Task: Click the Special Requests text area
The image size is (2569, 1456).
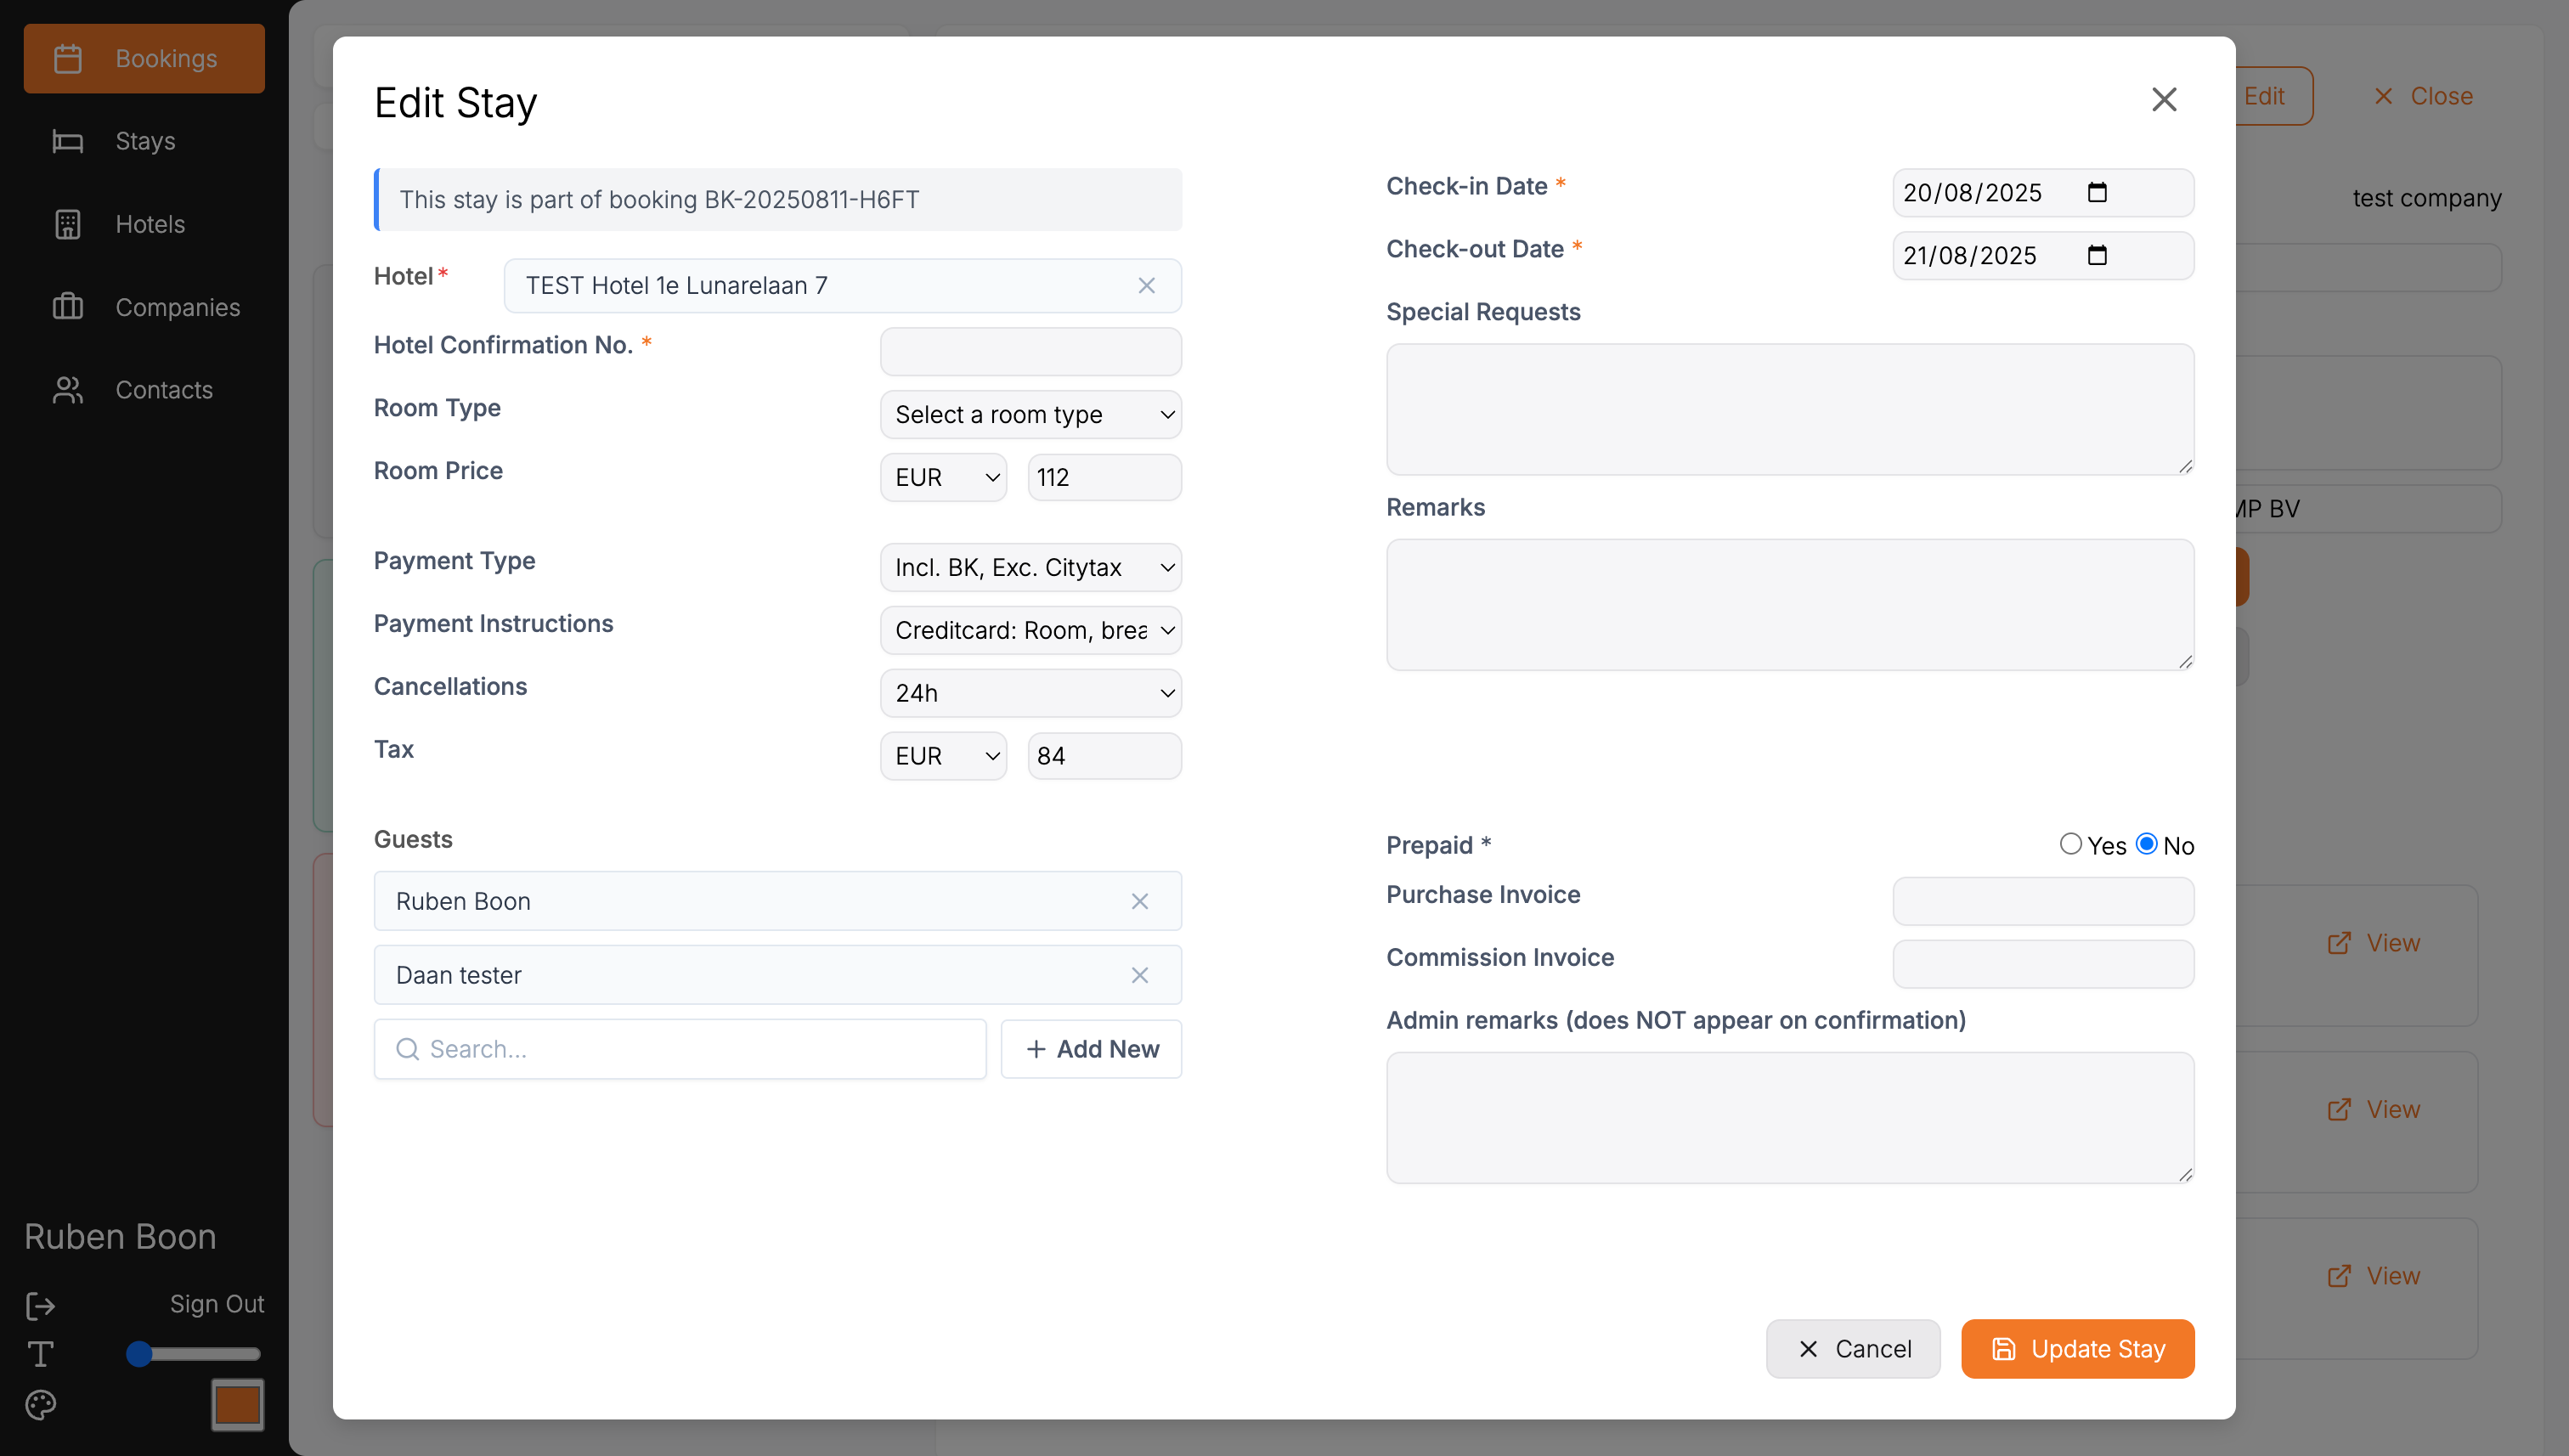Action: [x=1790, y=410]
